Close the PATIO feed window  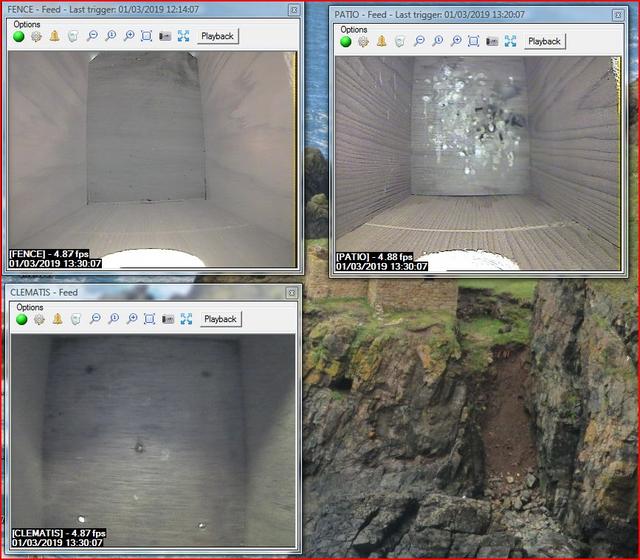[x=618, y=15]
